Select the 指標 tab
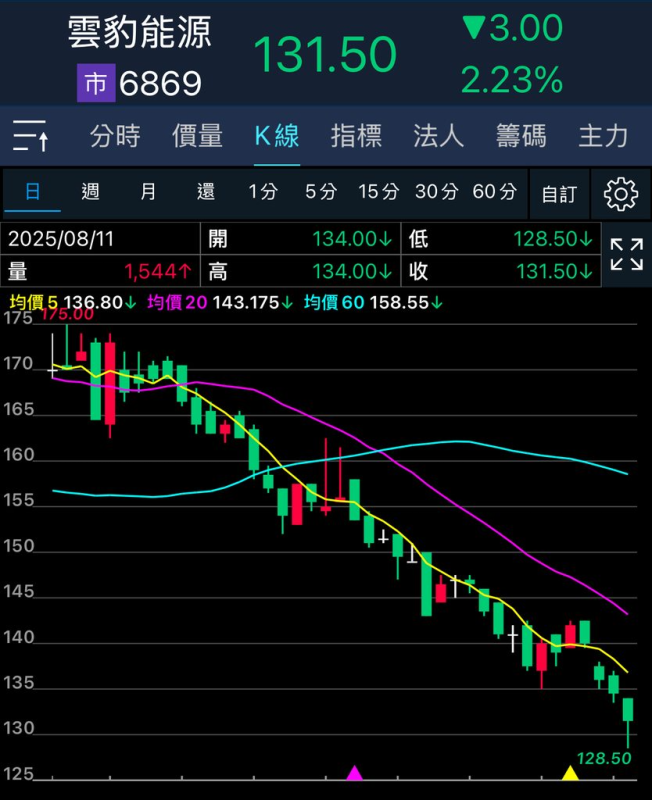Image resolution: width=652 pixels, height=800 pixels. tap(356, 136)
